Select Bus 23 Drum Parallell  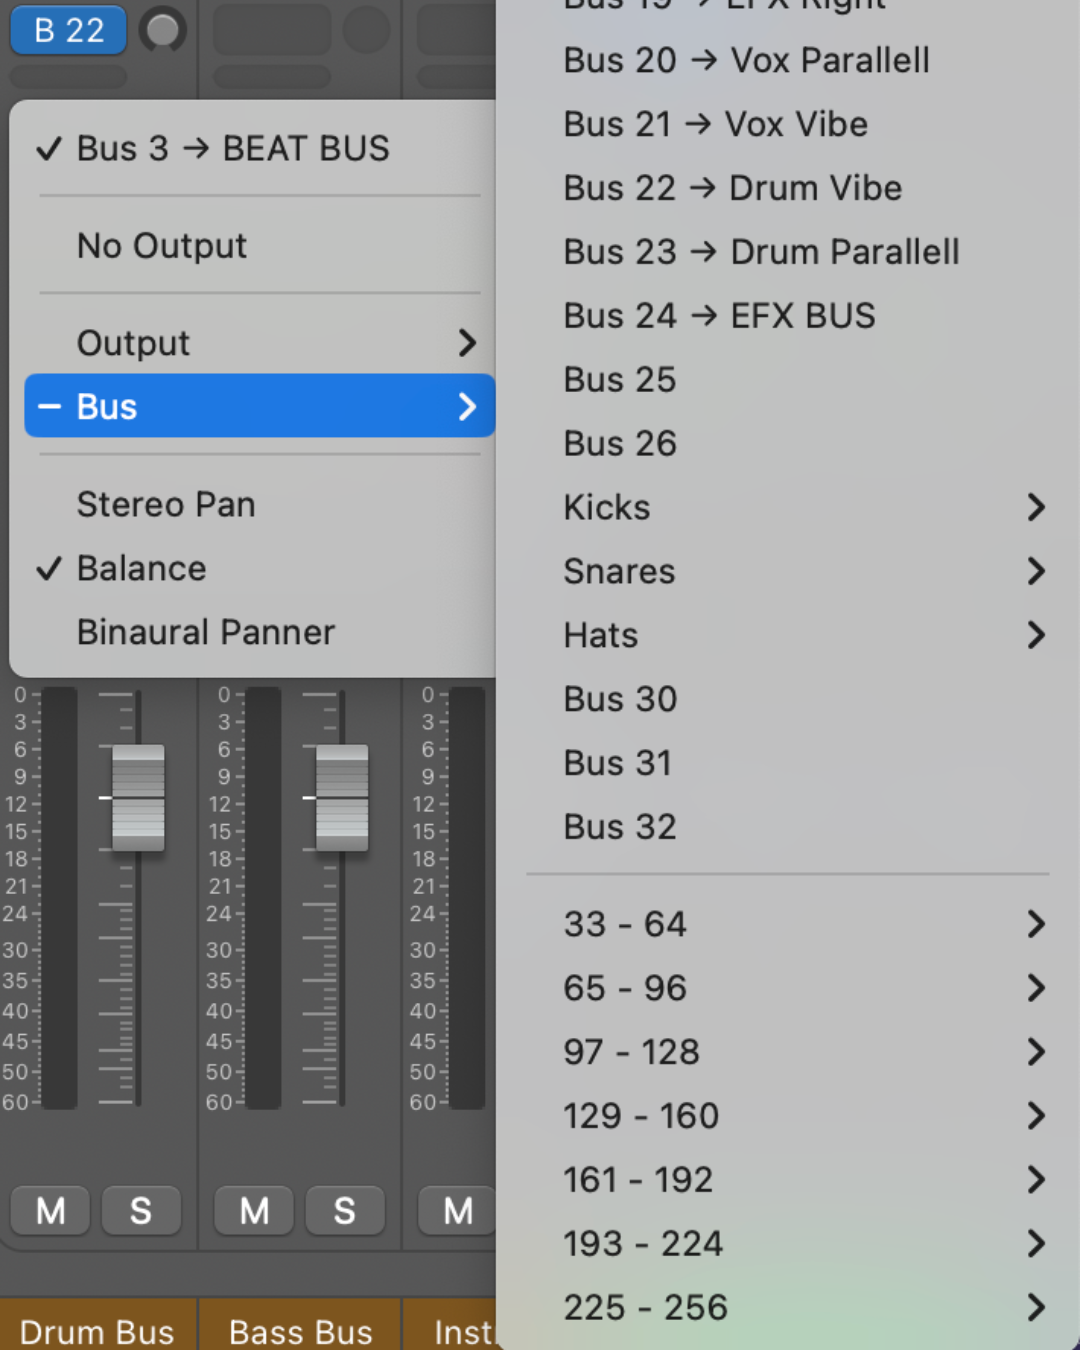[x=761, y=252]
